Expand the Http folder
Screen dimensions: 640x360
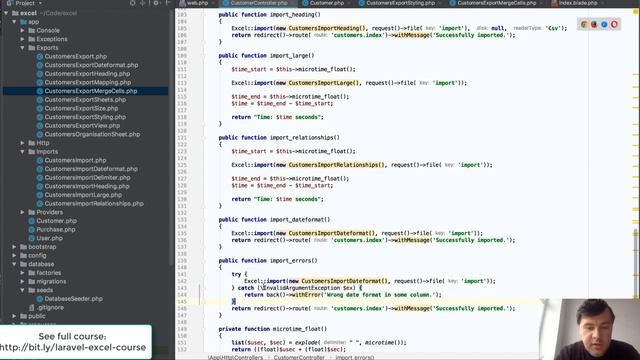[22, 143]
